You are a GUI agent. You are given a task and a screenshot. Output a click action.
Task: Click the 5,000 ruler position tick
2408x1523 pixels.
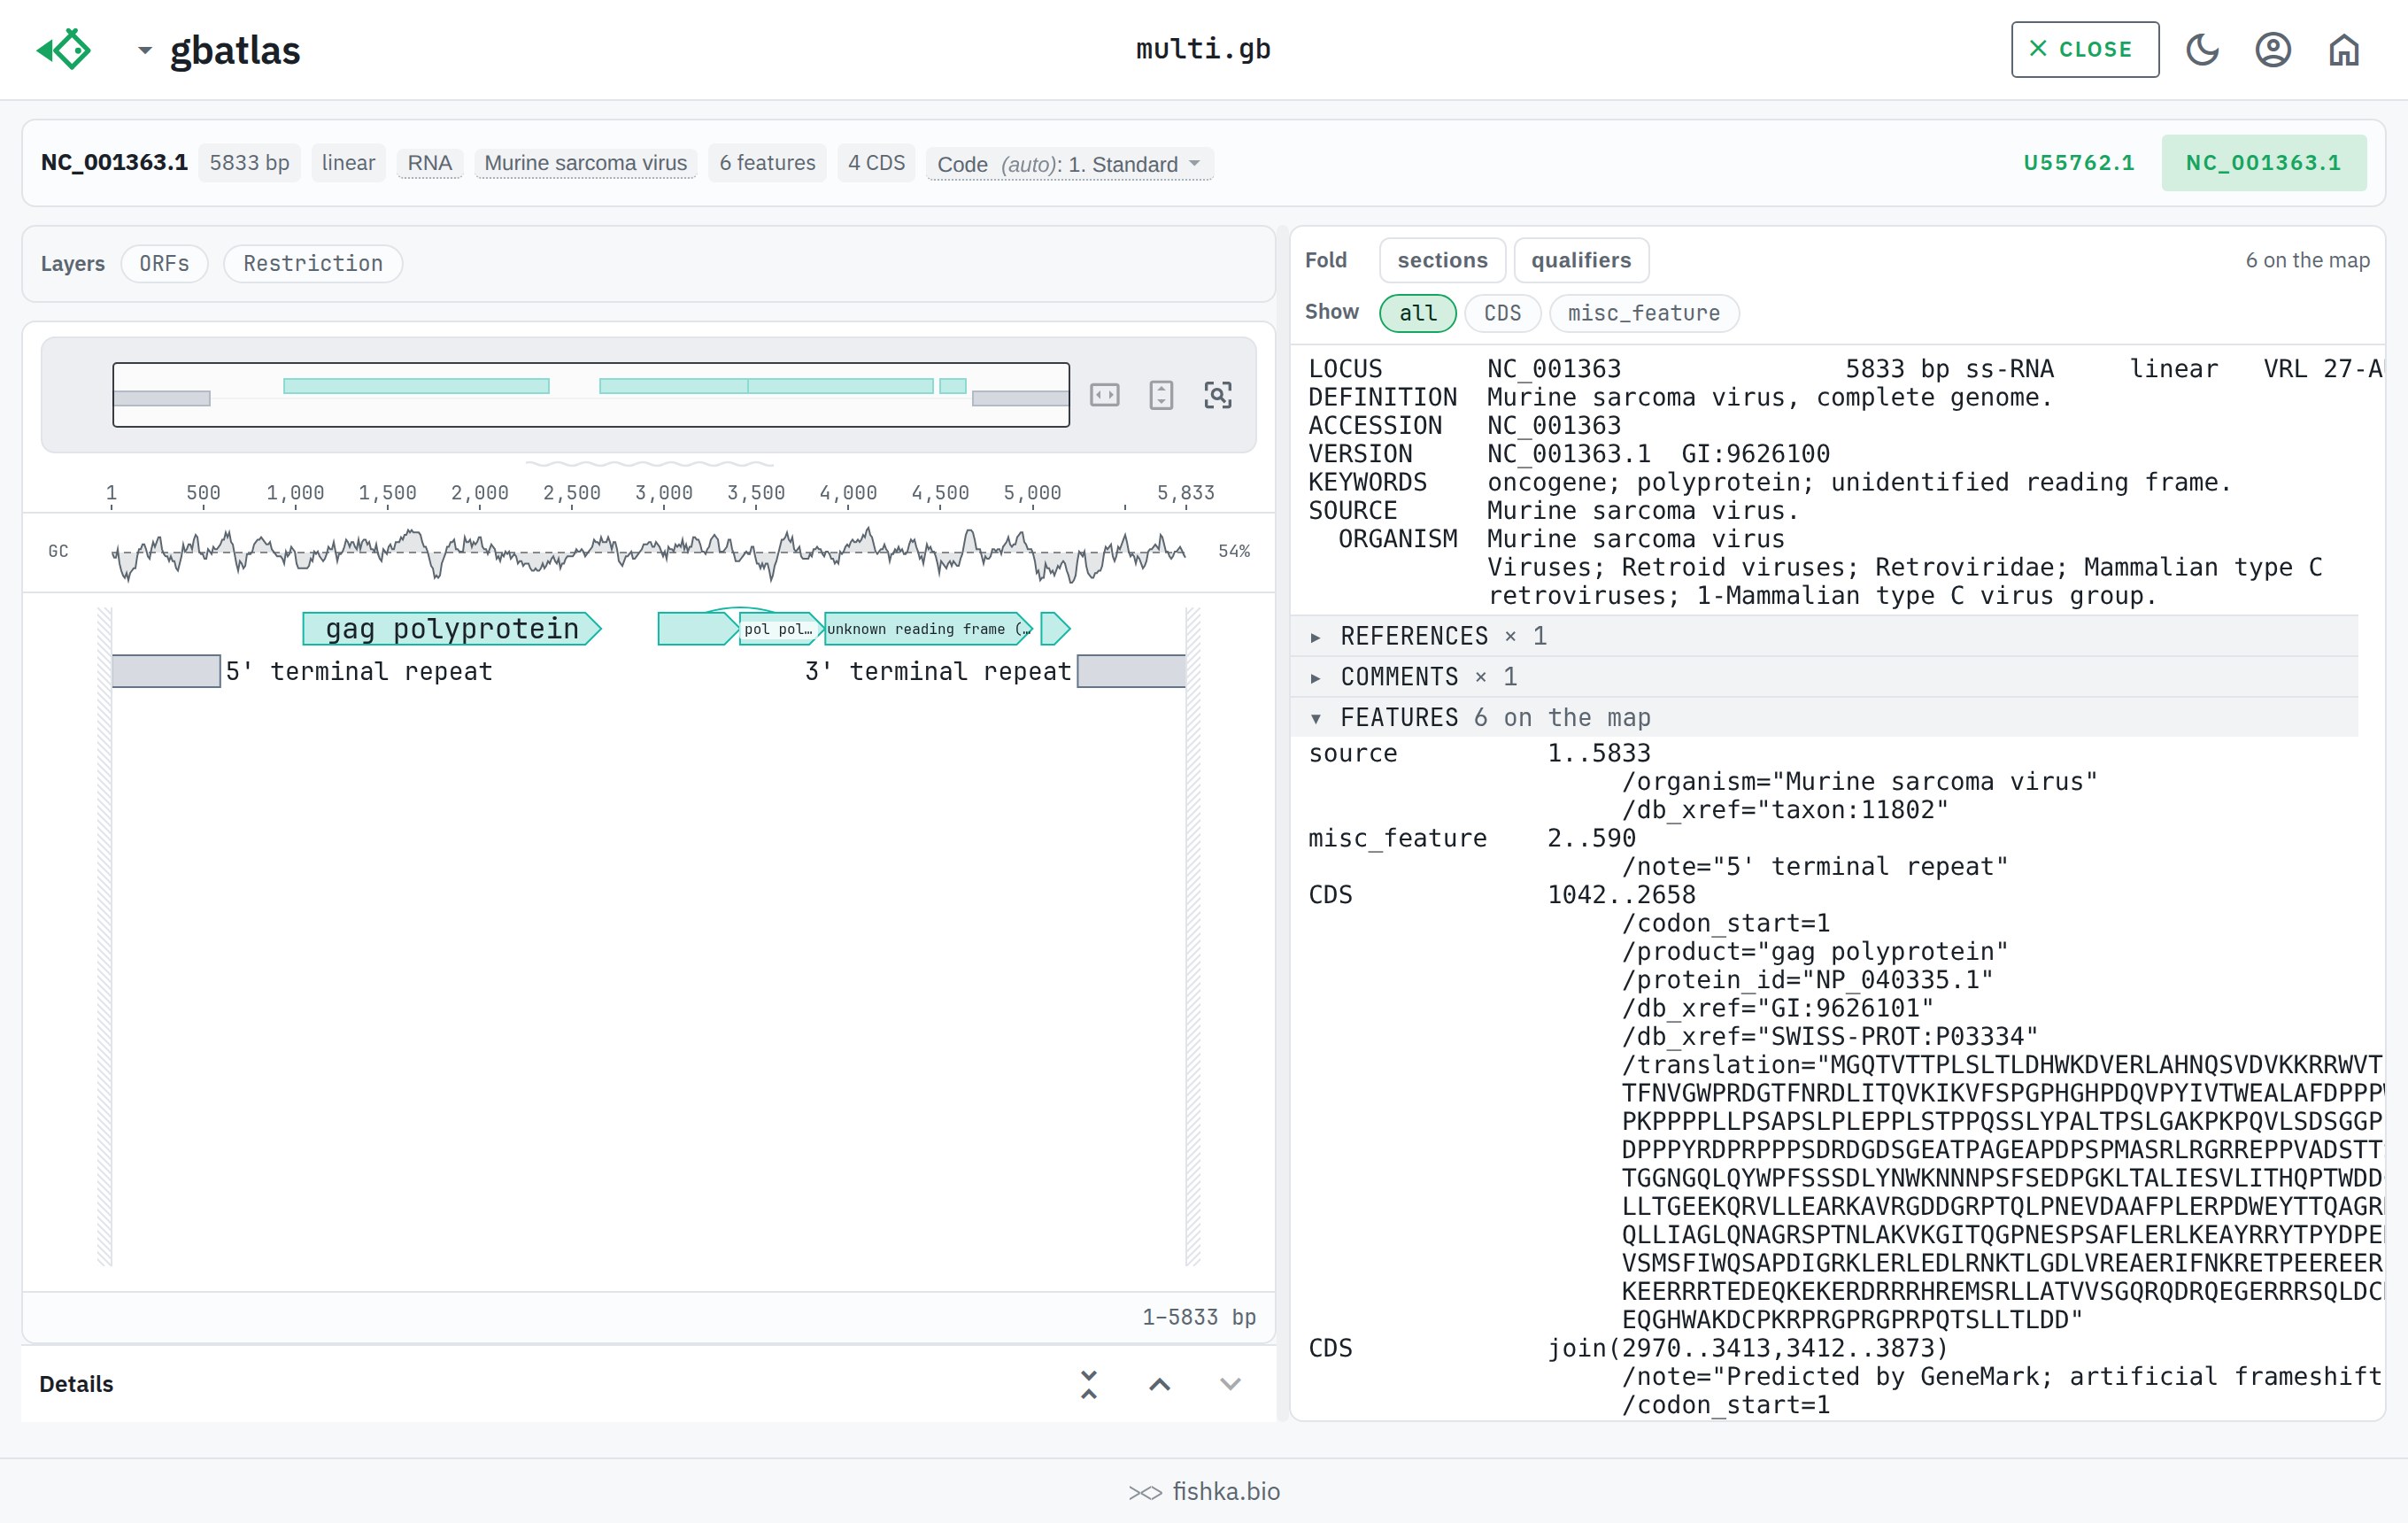coord(1032,494)
